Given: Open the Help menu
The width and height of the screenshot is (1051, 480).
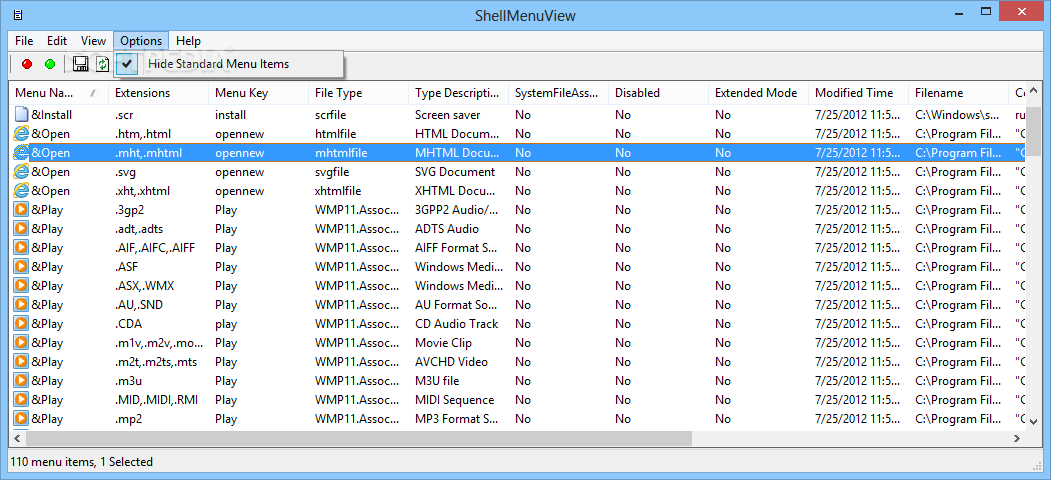Looking at the screenshot, I should pyautogui.click(x=188, y=41).
